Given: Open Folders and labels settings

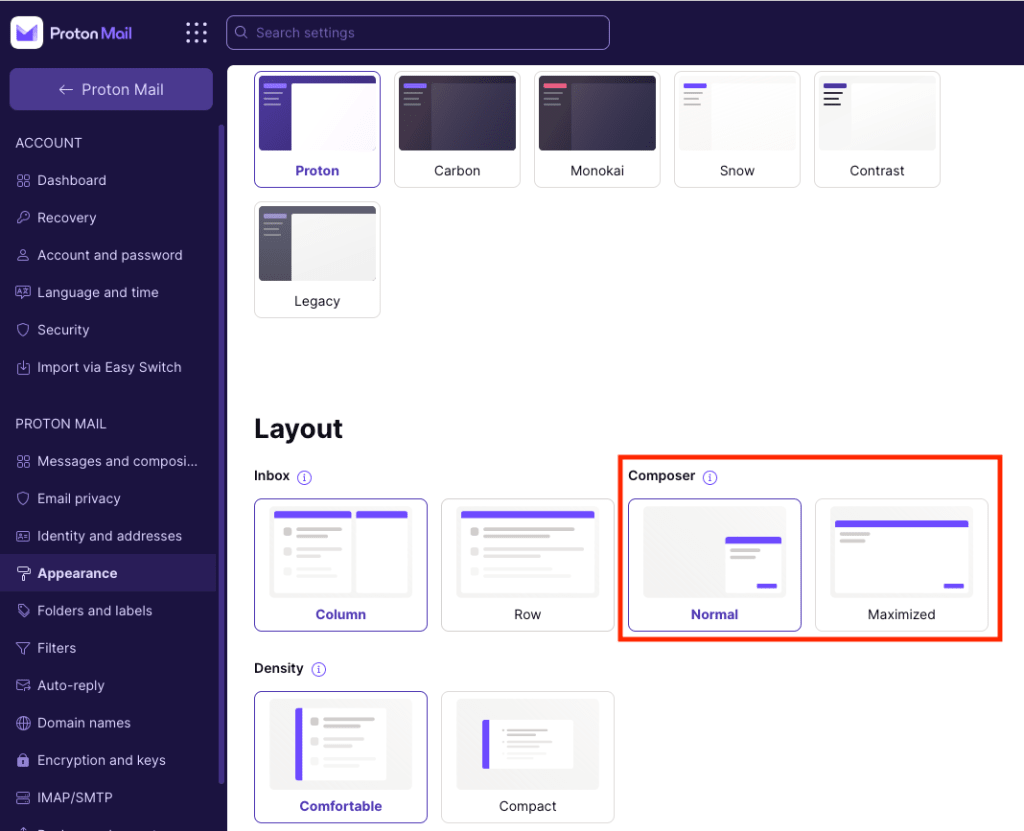Looking at the screenshot, I should pyautogui.click(x=96, y=610).
